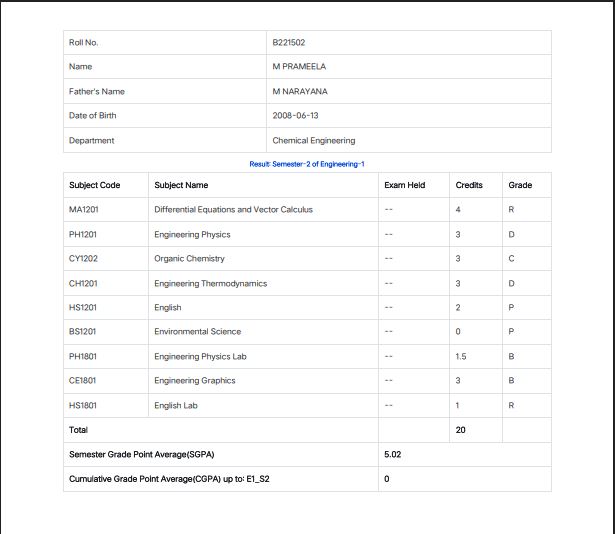This screenshot has height=534, width=615.
Task: Click the total credits value 20
Action: [x=461, y=430]
